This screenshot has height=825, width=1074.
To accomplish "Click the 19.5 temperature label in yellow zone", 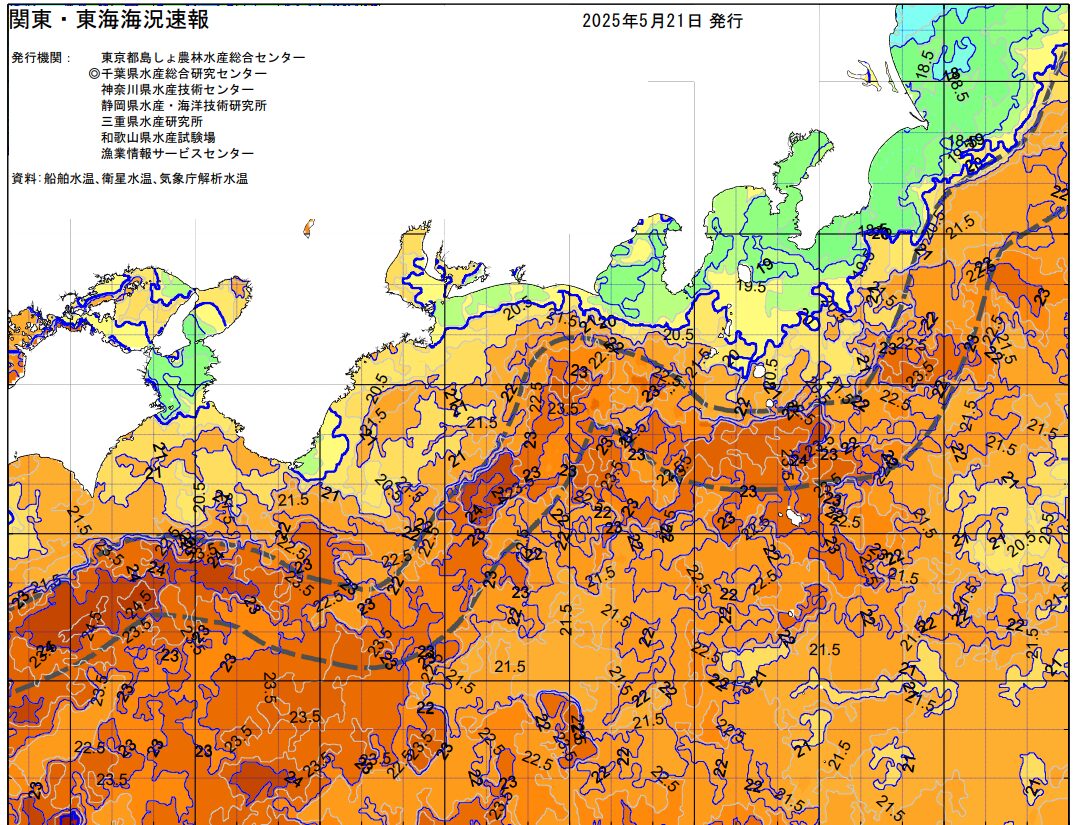I will click(750, 286).
